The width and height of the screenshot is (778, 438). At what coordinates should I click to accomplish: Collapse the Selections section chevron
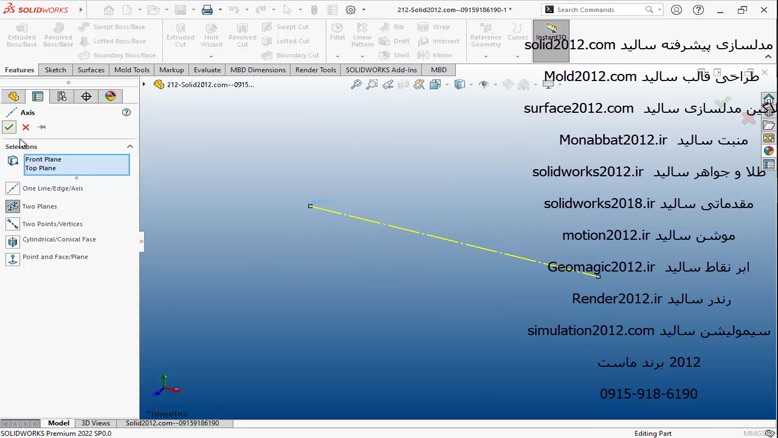pyautogui.click(x=130, y=146)
